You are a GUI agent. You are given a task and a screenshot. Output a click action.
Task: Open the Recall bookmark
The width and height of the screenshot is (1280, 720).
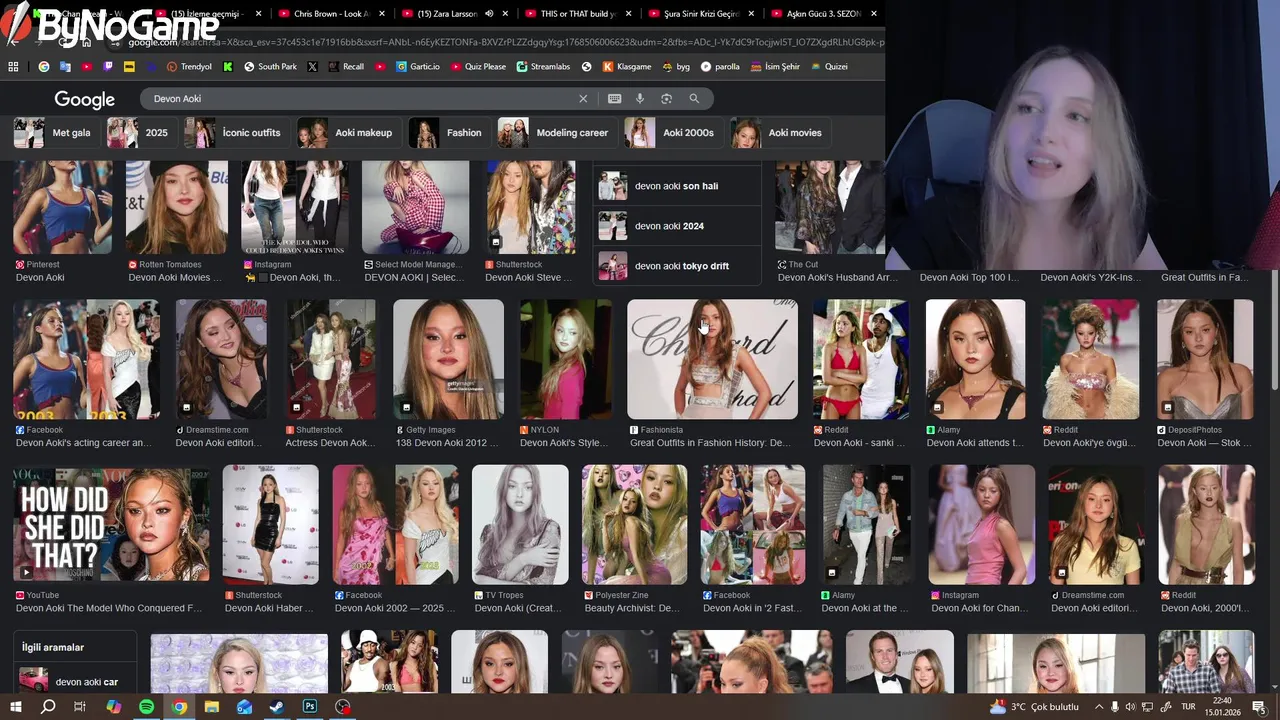point(346,66)
